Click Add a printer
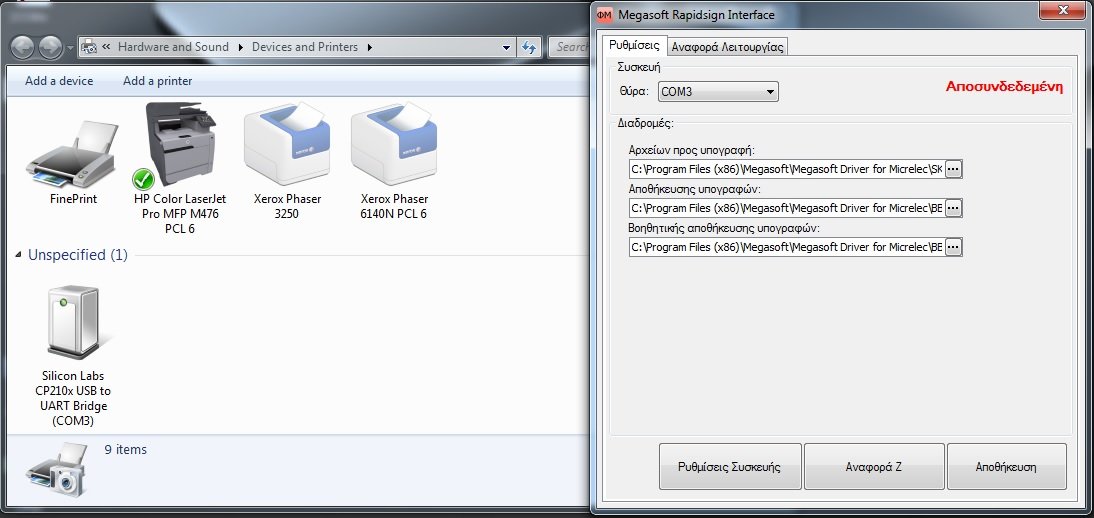 coord(158,81)
